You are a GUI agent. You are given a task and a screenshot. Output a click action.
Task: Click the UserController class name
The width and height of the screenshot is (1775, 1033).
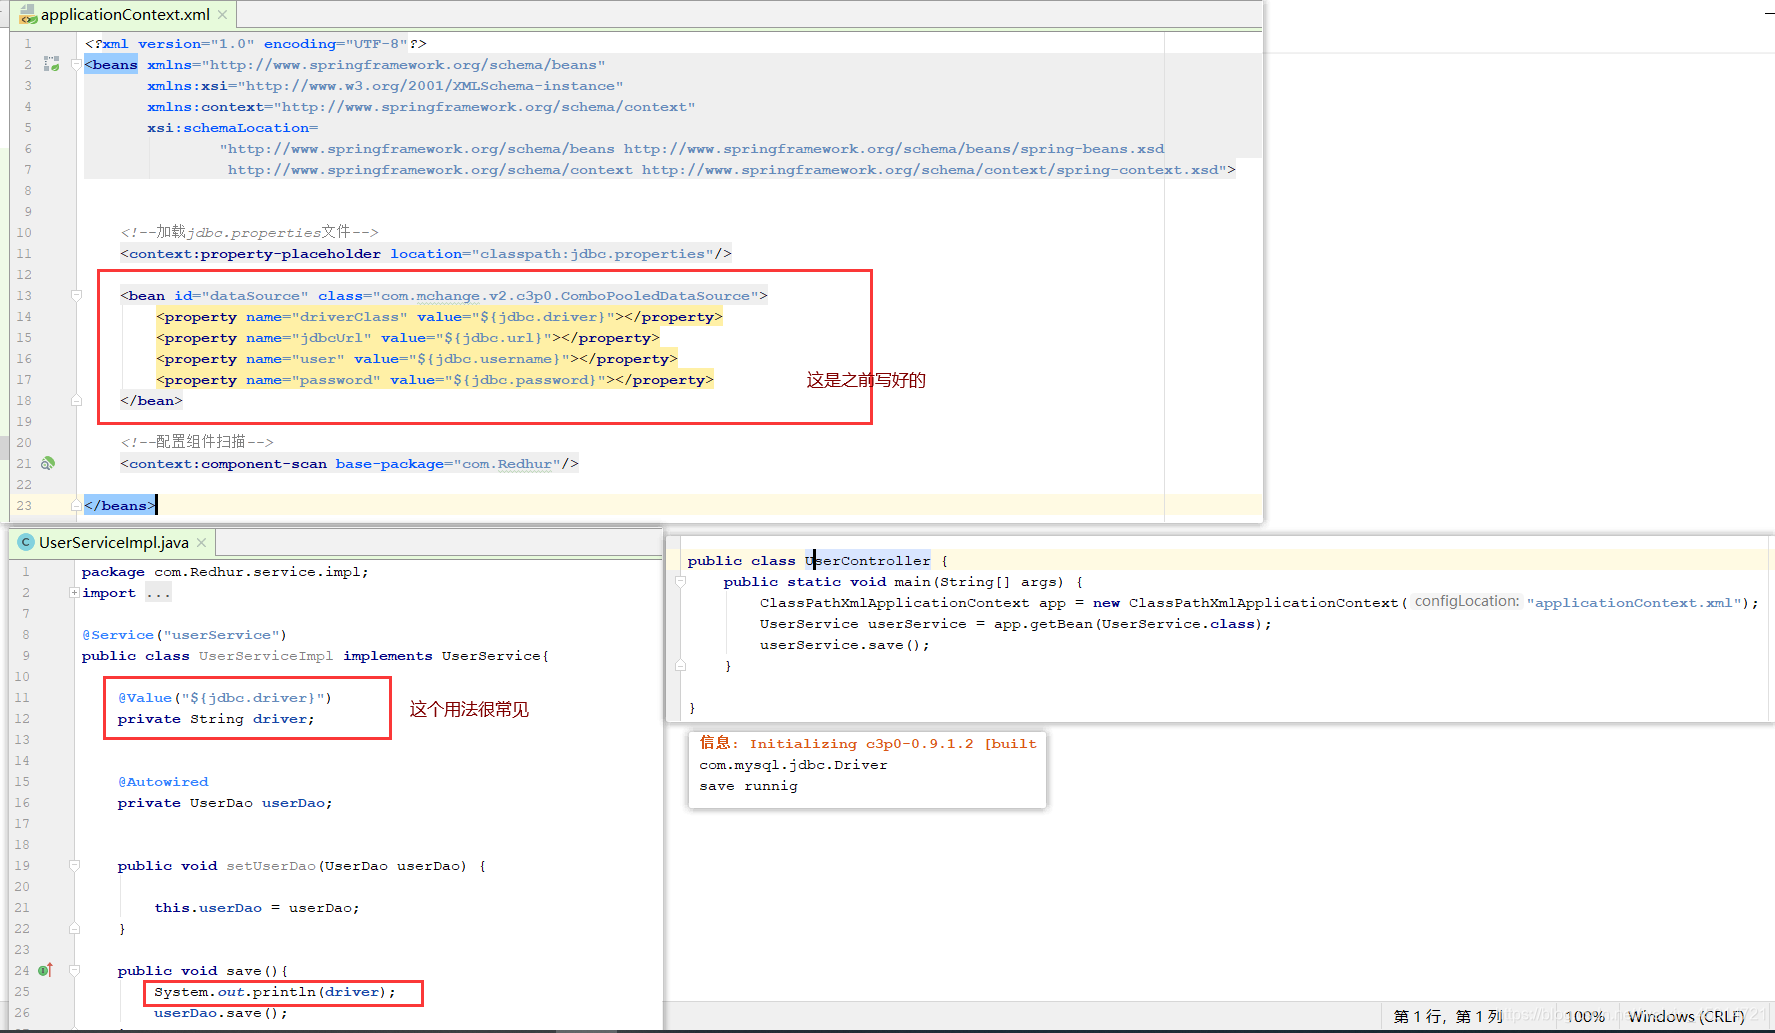point(868,560)
